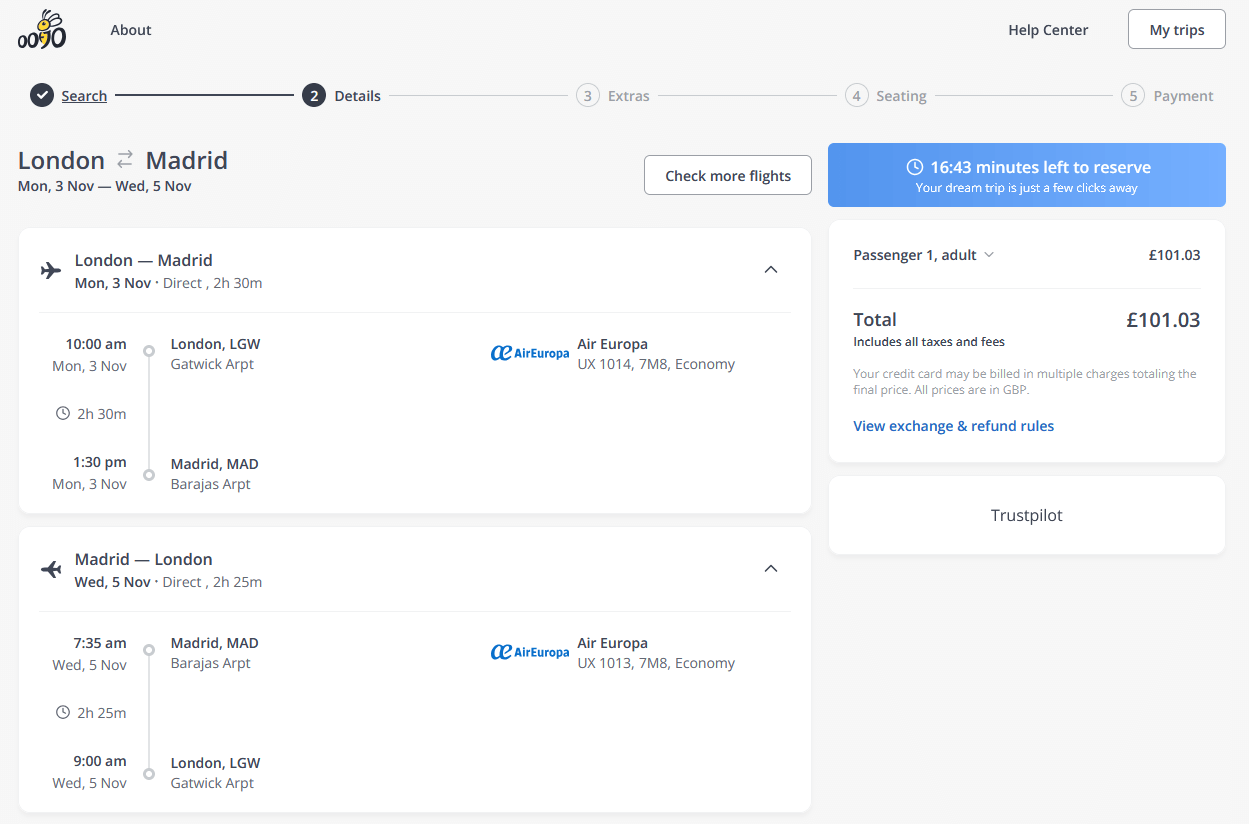Go back to the Search step

[x=84, y=96]
